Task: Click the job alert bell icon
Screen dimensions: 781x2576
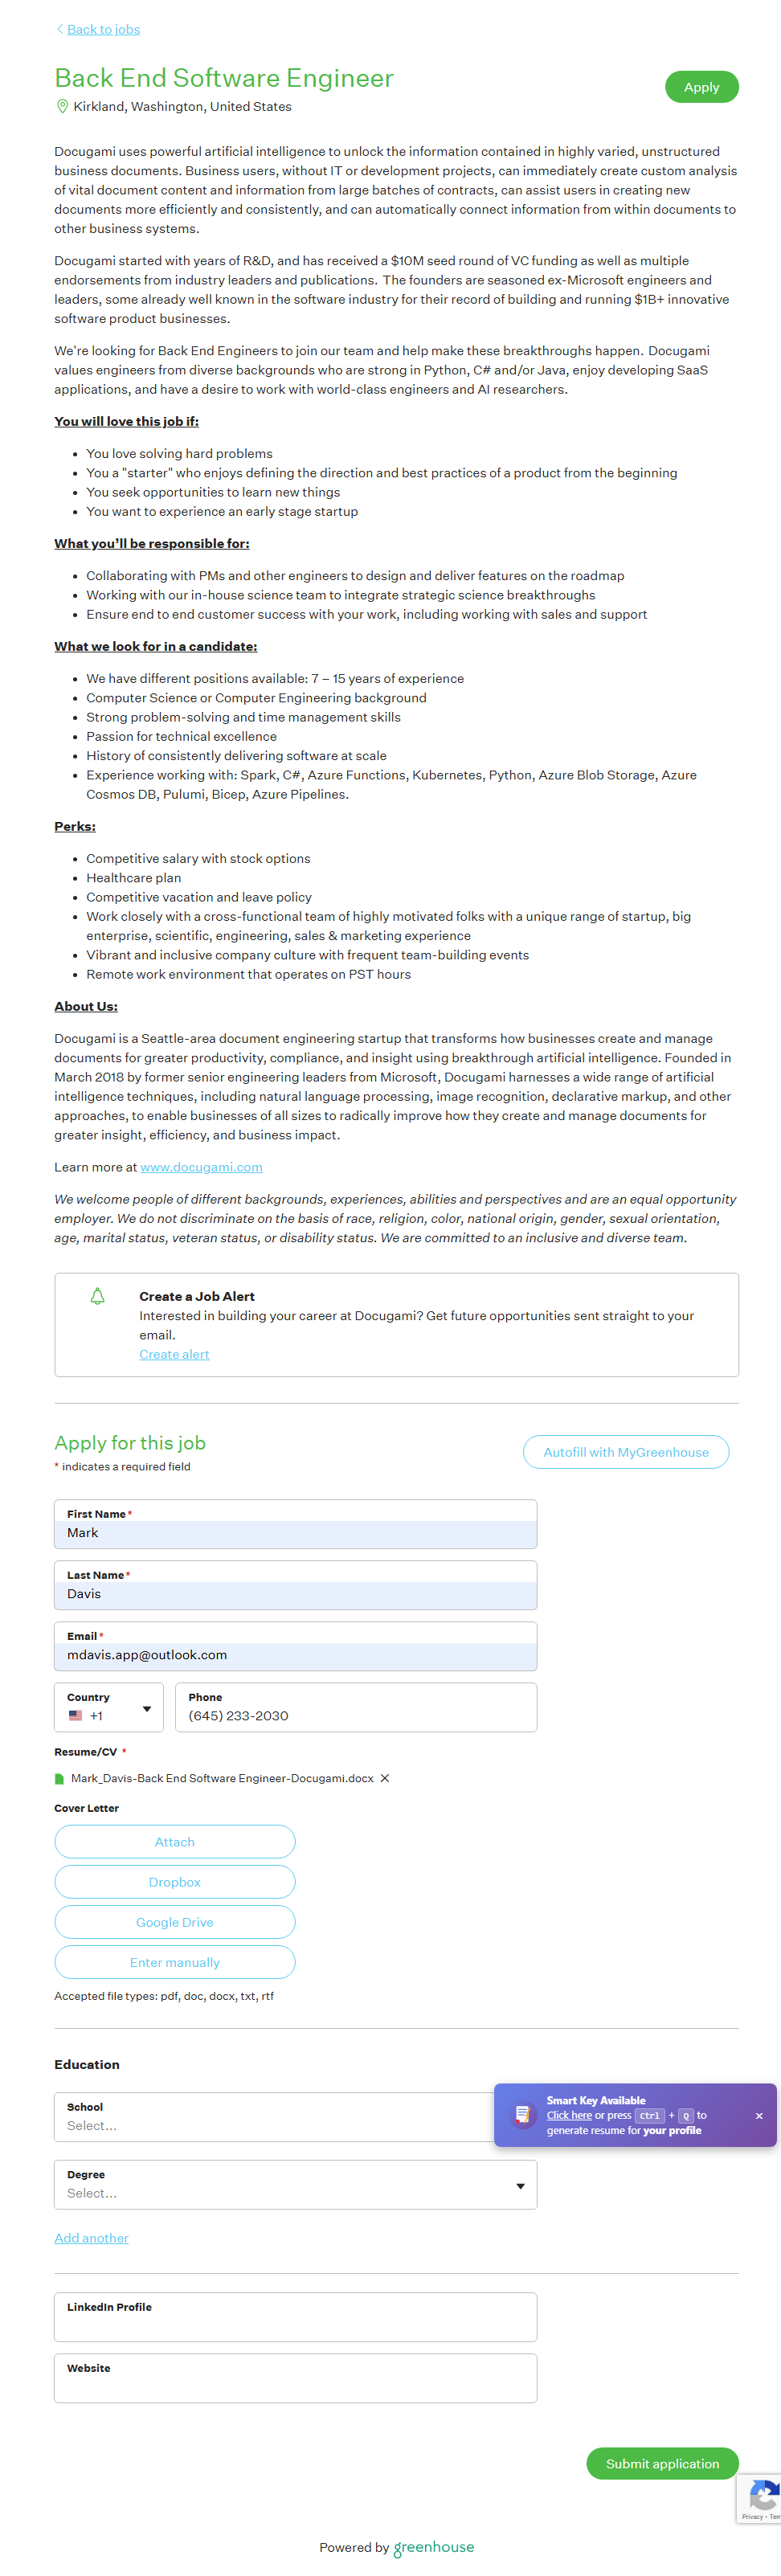Action: coord(98,1296)
